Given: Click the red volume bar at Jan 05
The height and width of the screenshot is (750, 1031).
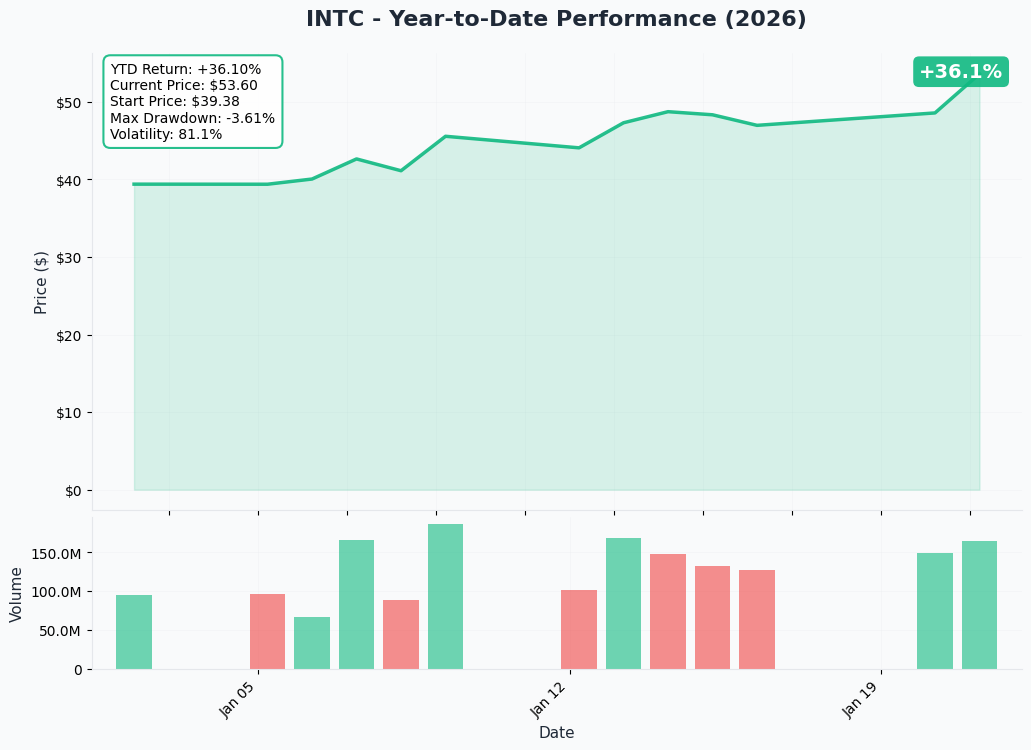Looking at the screenshot, I should coord(268,632).
